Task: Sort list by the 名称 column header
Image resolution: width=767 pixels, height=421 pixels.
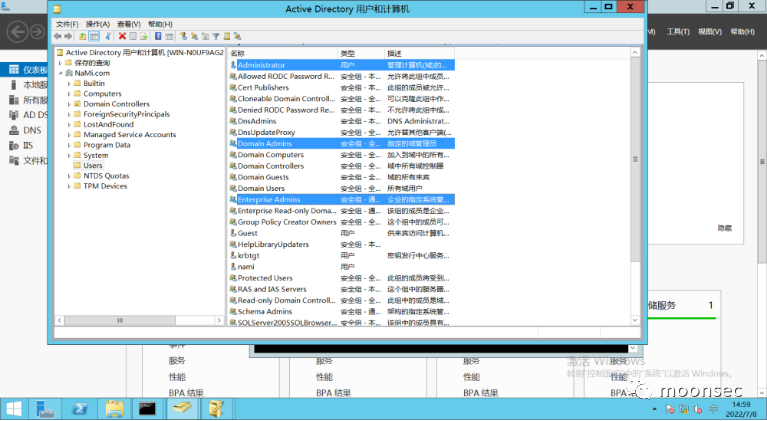Action: pos(282,53)
